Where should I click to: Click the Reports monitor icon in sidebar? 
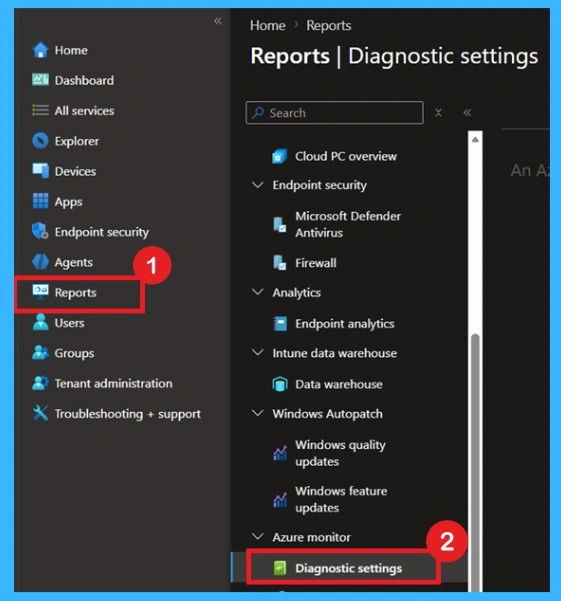40,292
